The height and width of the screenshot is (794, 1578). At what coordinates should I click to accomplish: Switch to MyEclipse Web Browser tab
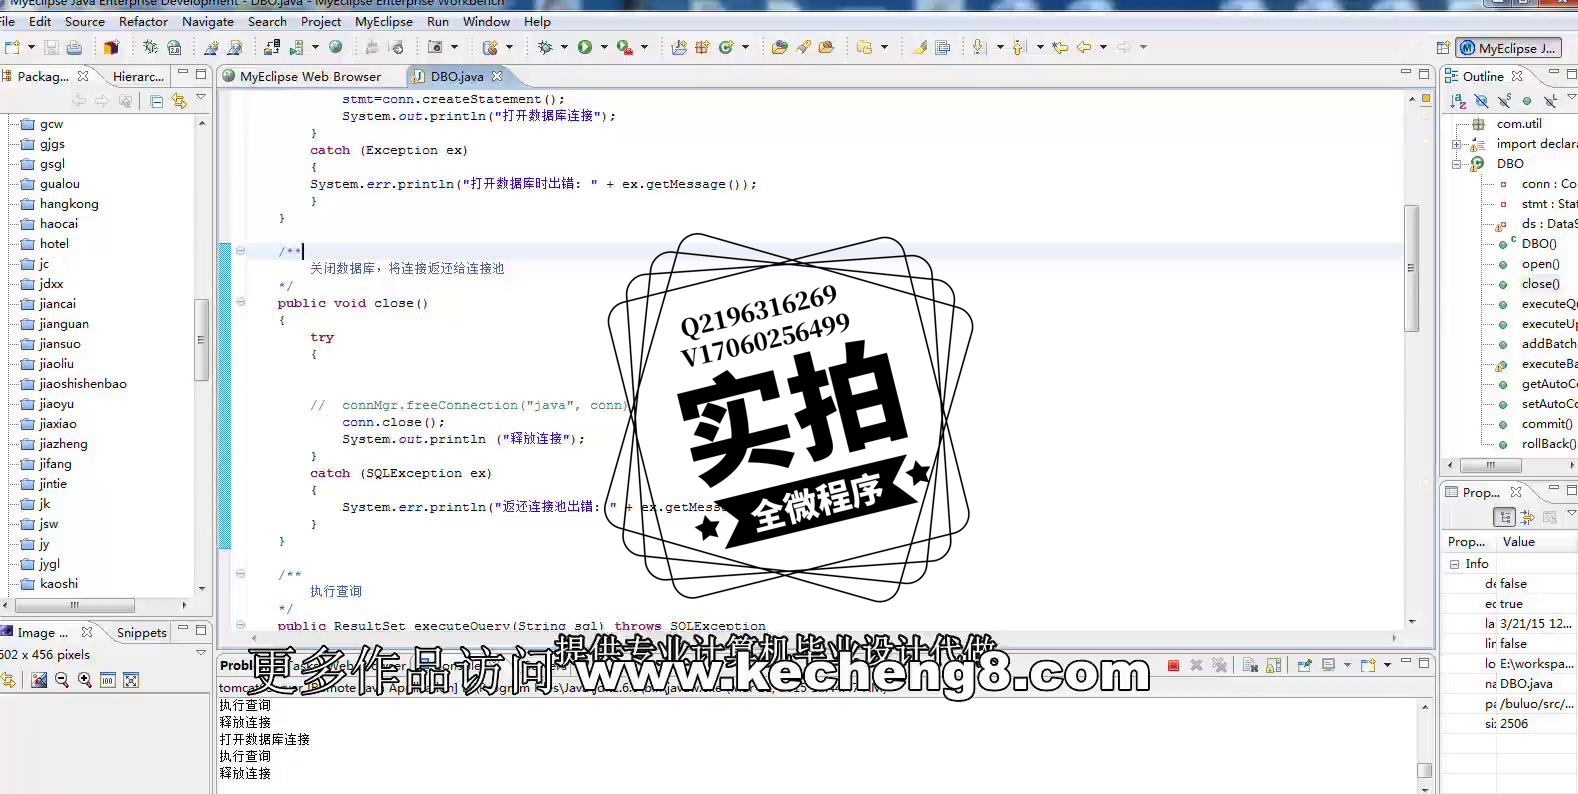click(x=310, y=76)
